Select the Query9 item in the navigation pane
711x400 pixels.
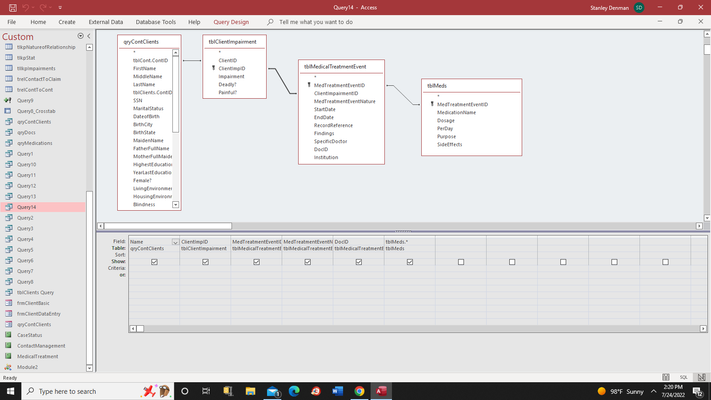[x=25, y=100]
